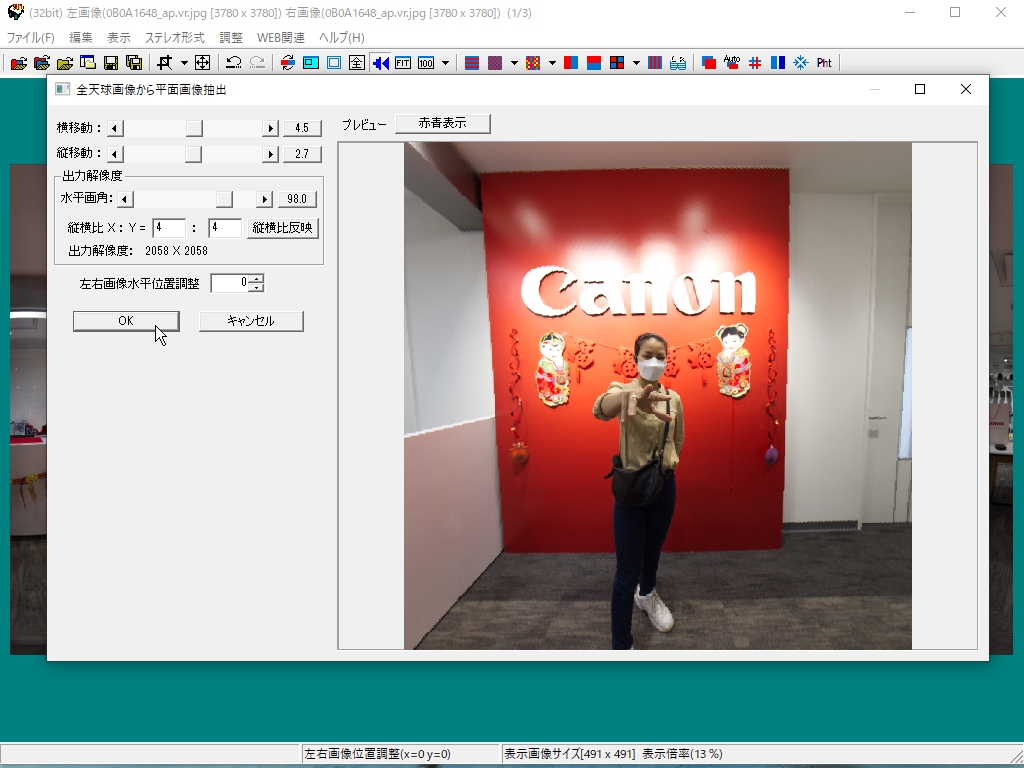Open the WEB関連 menu
This screenshot has height=768, width=1024.
(x=281, y=38)
